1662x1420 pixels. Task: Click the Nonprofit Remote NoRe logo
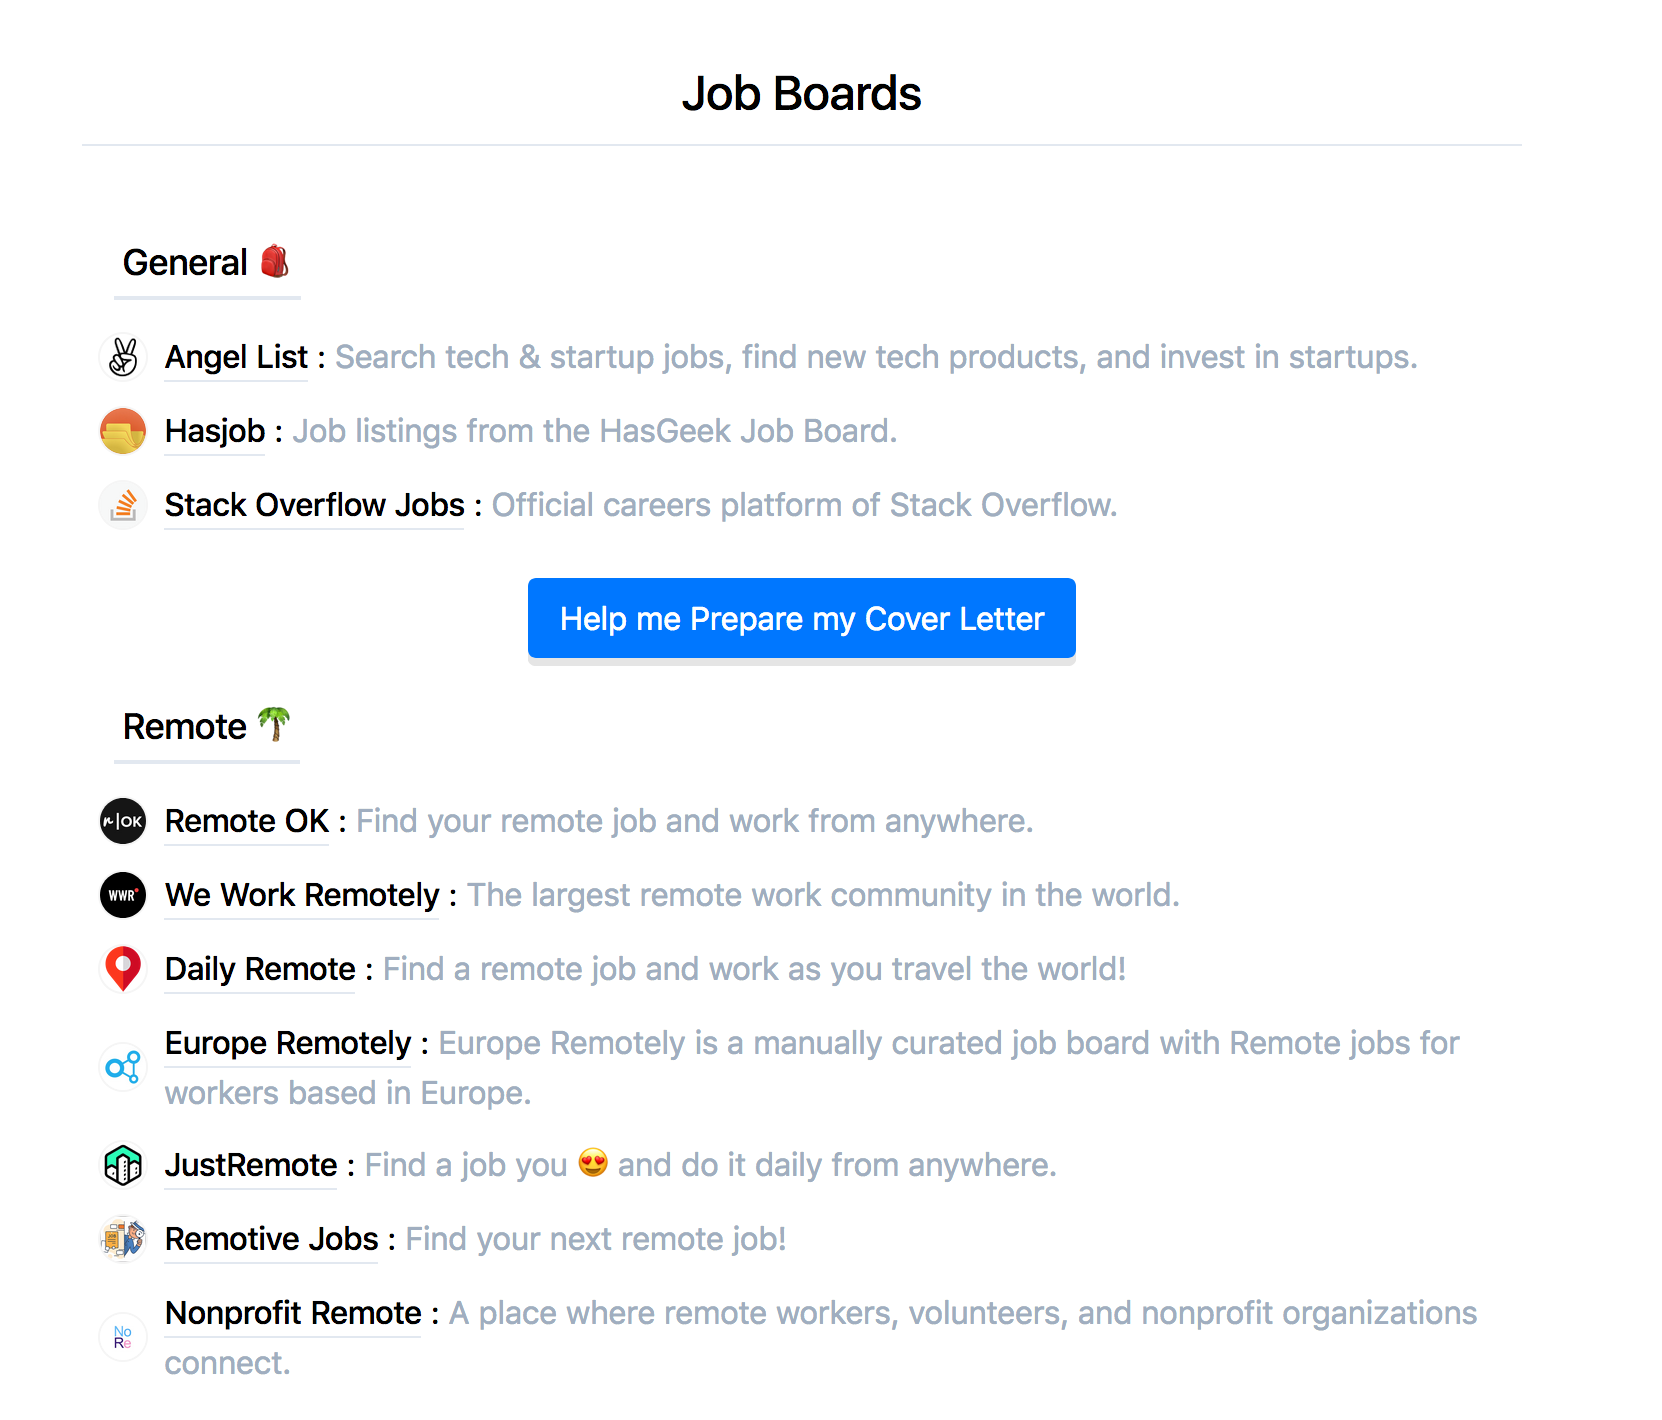(x=122, y=1337)
